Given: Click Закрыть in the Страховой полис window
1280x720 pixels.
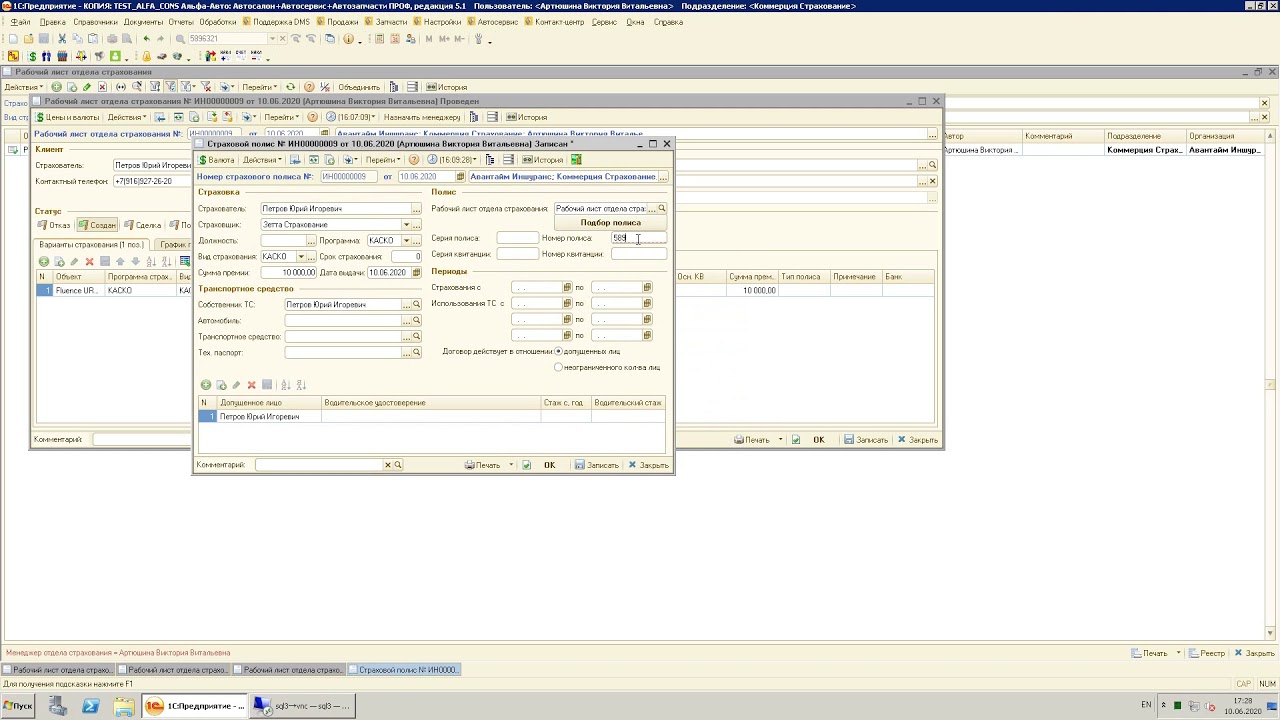Looking at the screenshot, I should click(648, 465).
